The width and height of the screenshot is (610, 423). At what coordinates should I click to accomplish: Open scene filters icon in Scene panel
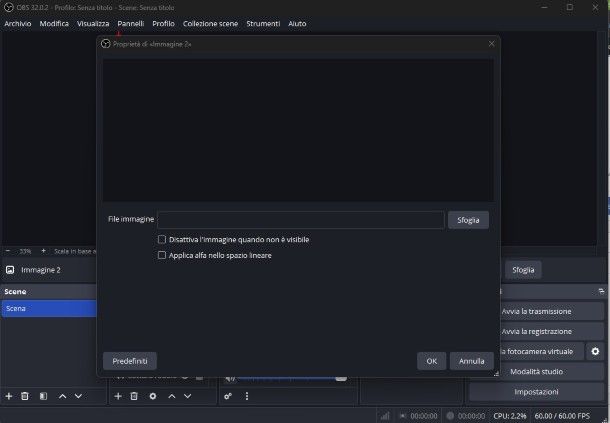pyautogui.click(x=43, y=396)
